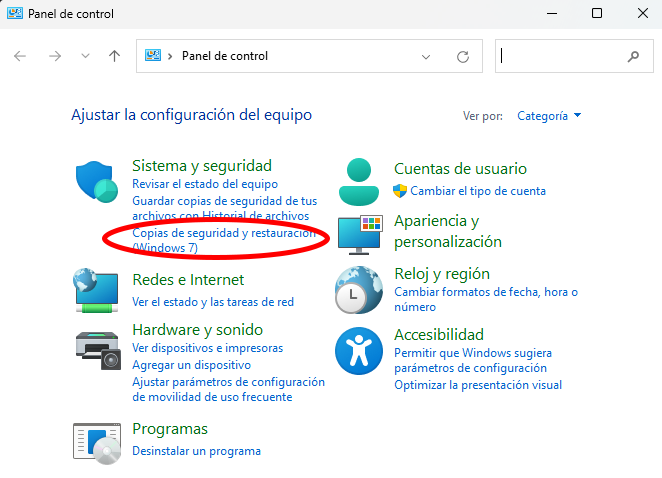662x478 pixels.
Task: Open Hardware y sonido category
Action: [198, 330]
